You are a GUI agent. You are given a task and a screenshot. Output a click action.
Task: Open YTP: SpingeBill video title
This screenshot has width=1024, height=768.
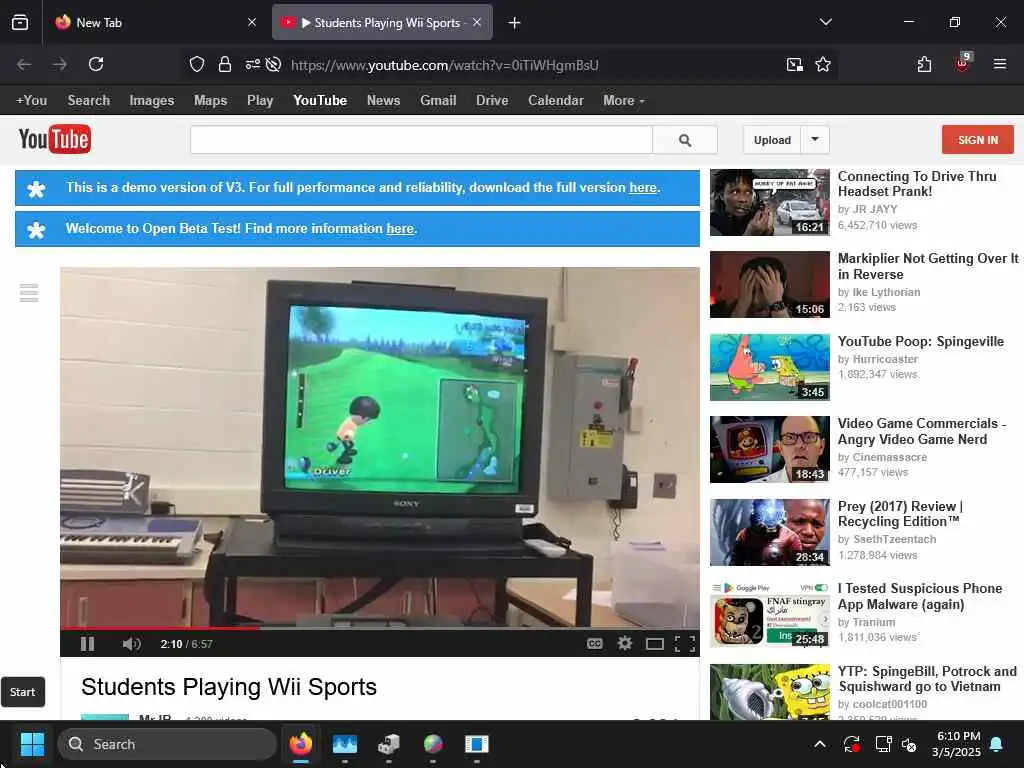click(x=927, y=679)
